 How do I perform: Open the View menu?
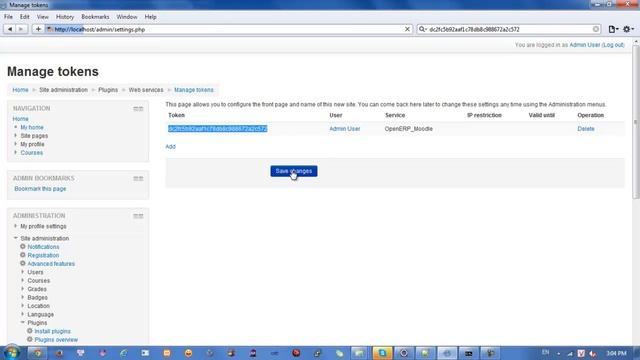tap(42, 17)
